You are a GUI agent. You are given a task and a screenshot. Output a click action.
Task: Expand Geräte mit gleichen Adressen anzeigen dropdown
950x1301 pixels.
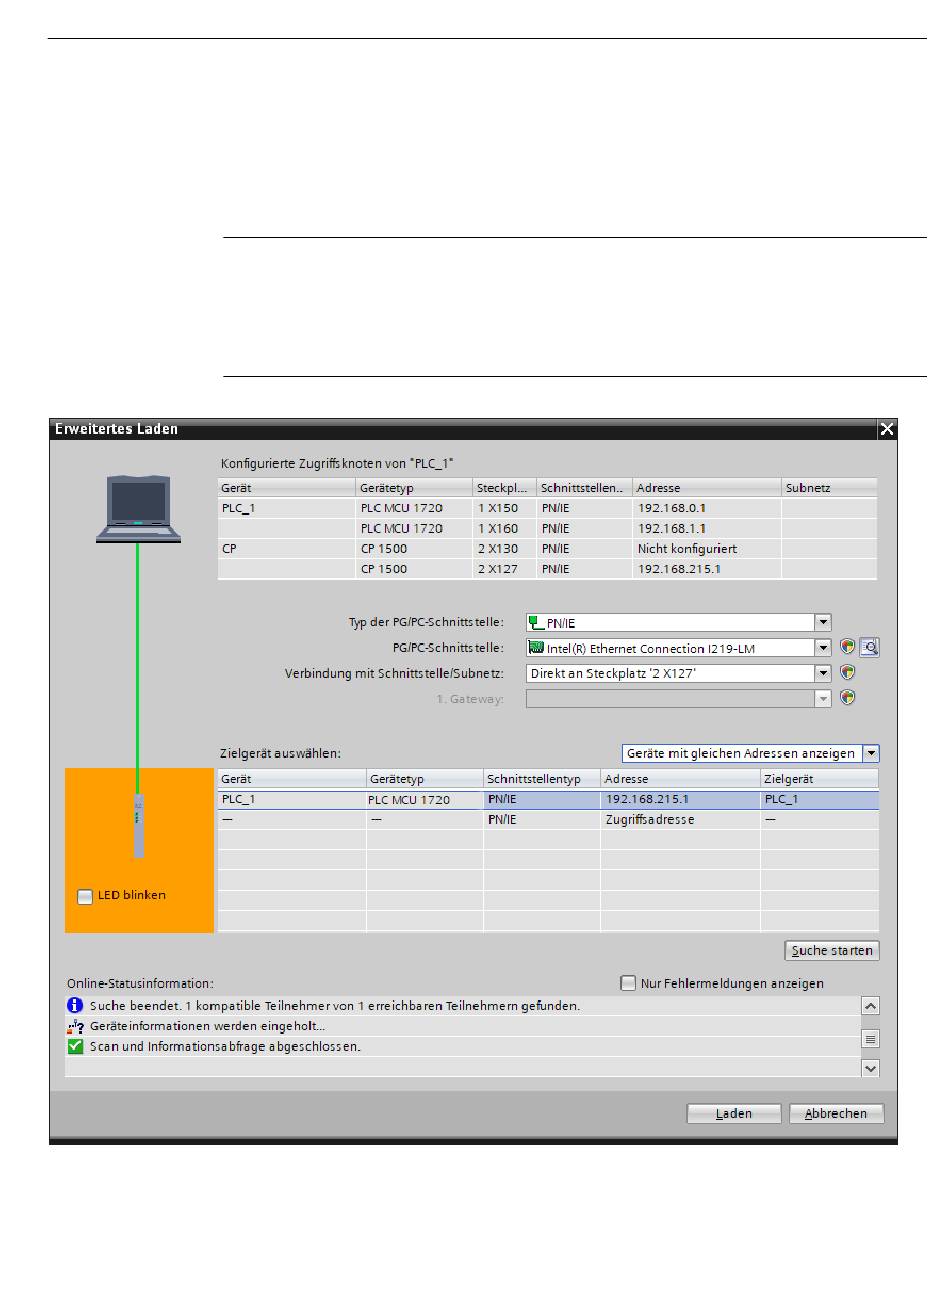tap(871, 753)
